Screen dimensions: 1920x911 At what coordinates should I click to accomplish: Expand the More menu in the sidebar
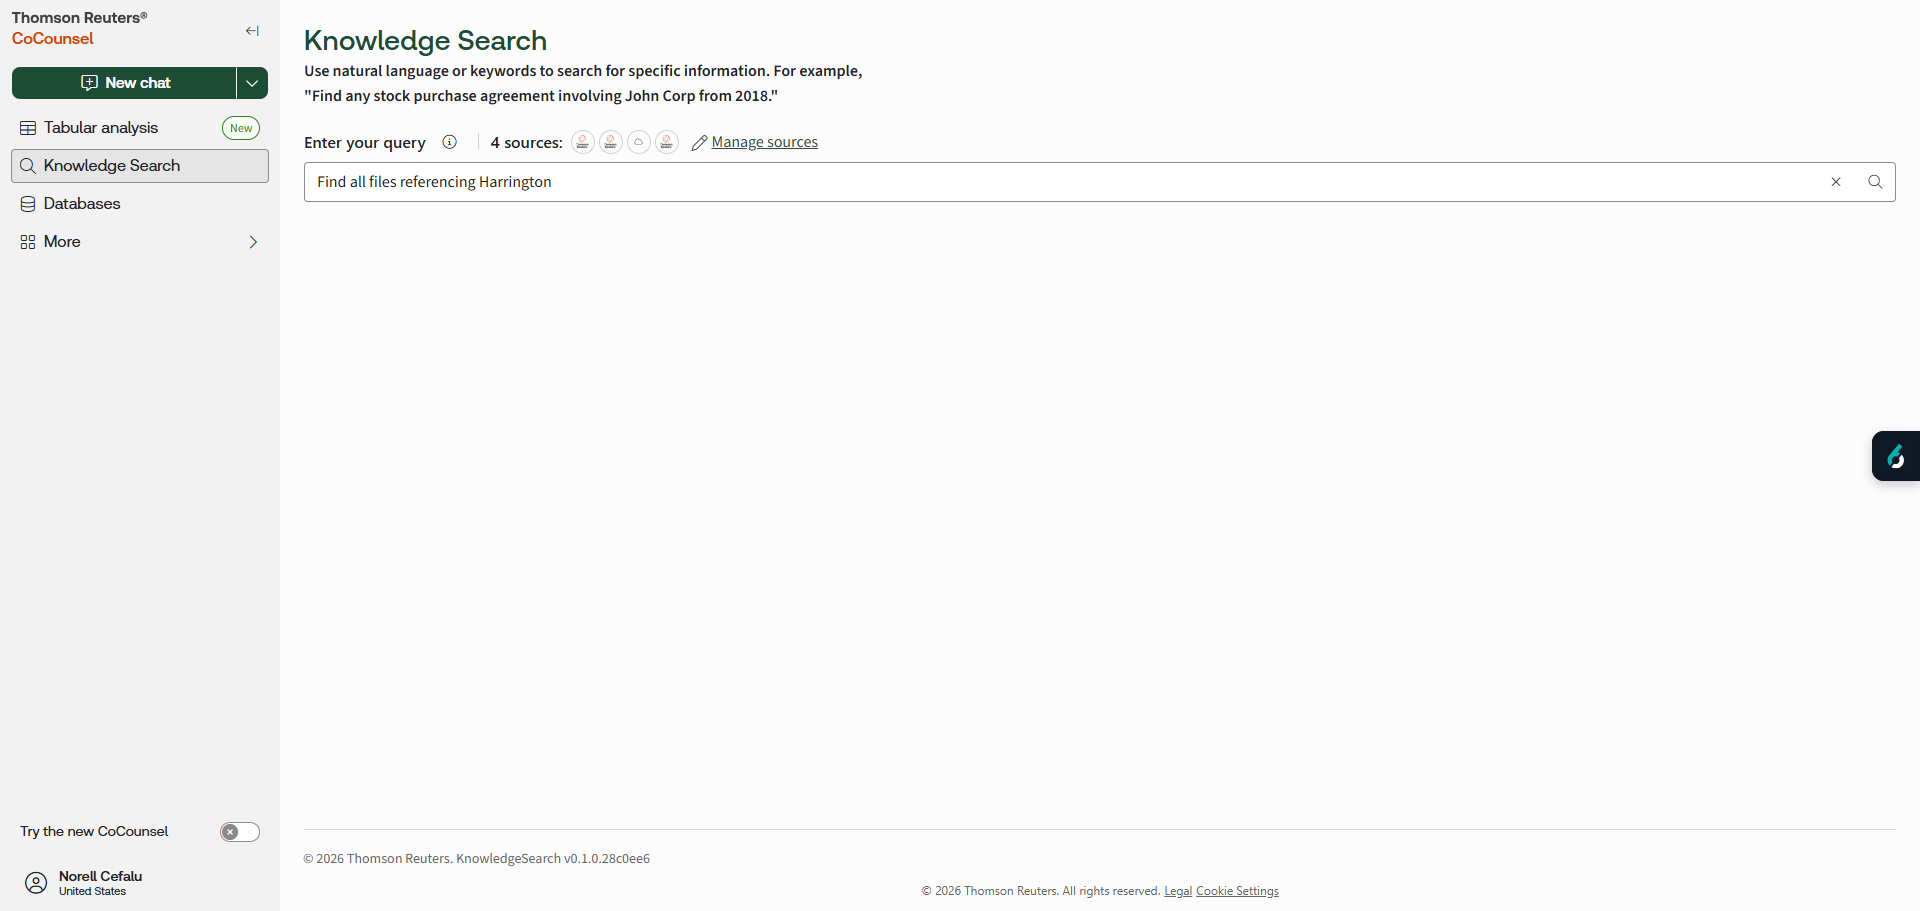[140, 242]
